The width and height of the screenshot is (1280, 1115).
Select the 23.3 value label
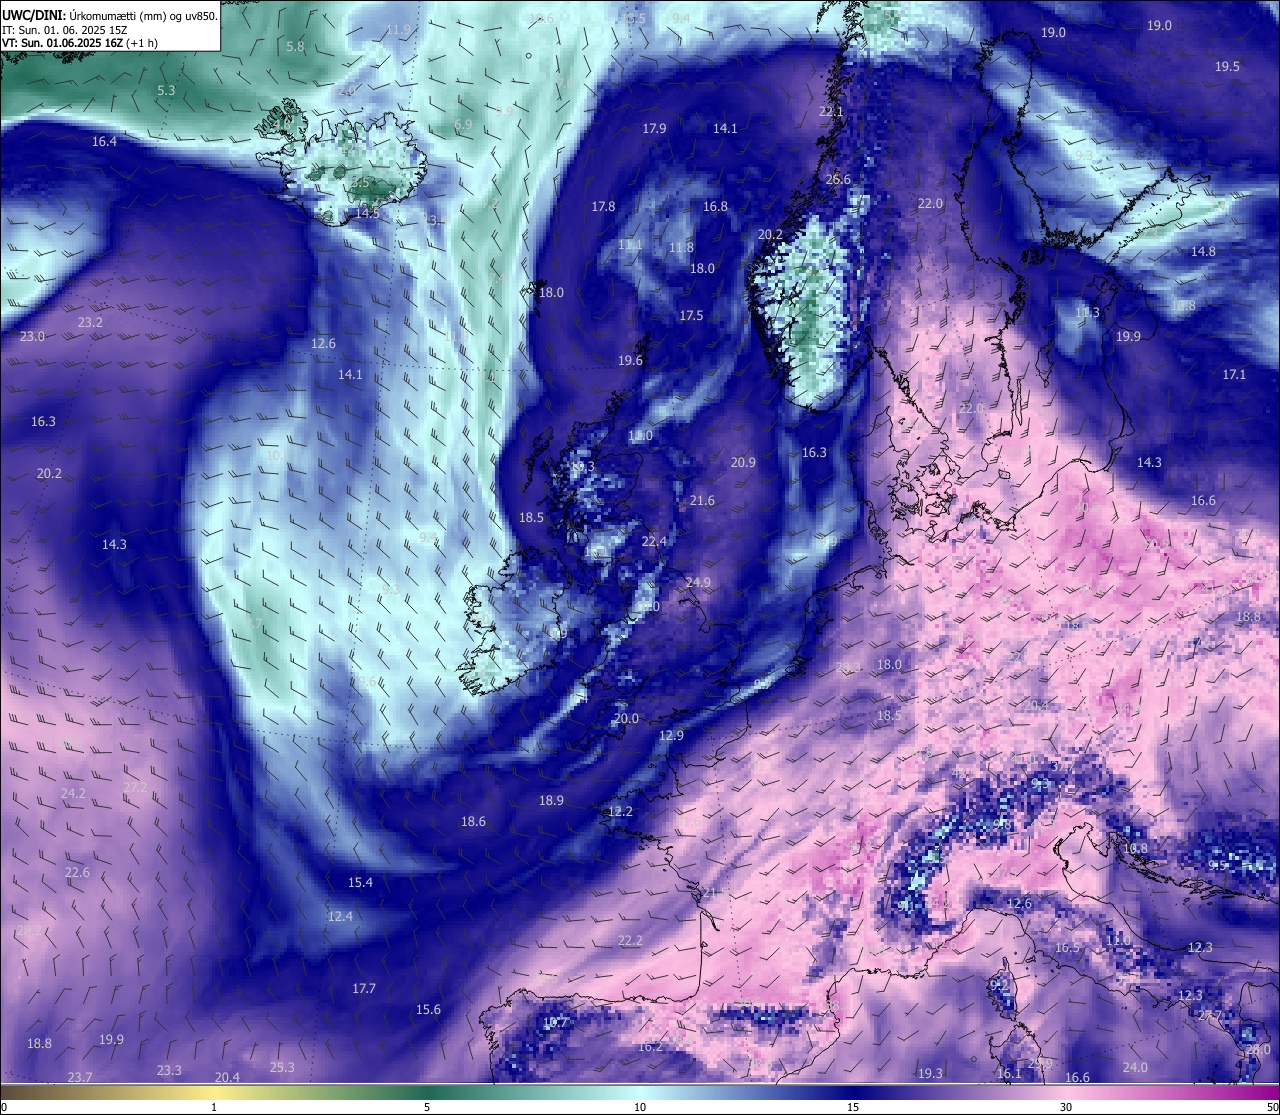[169, 1071]
